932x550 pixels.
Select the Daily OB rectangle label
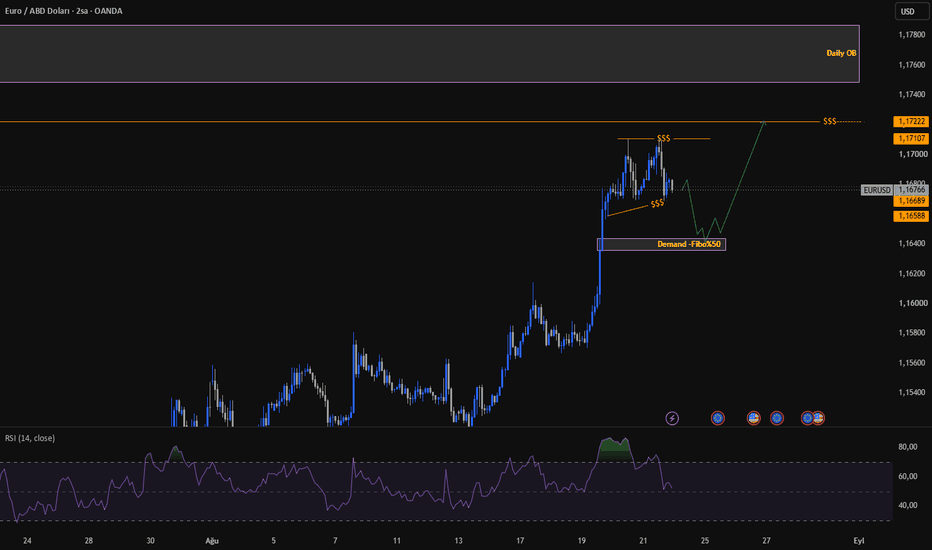841,53
